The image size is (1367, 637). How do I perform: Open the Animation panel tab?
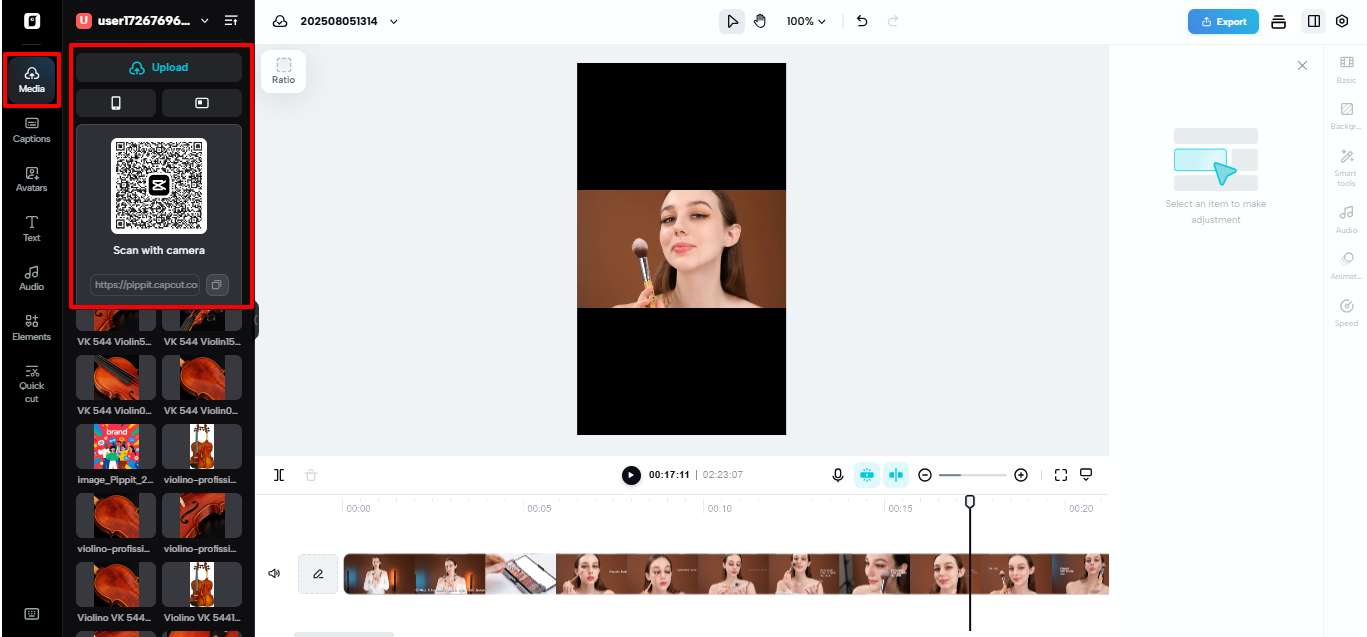(1345, 264)
